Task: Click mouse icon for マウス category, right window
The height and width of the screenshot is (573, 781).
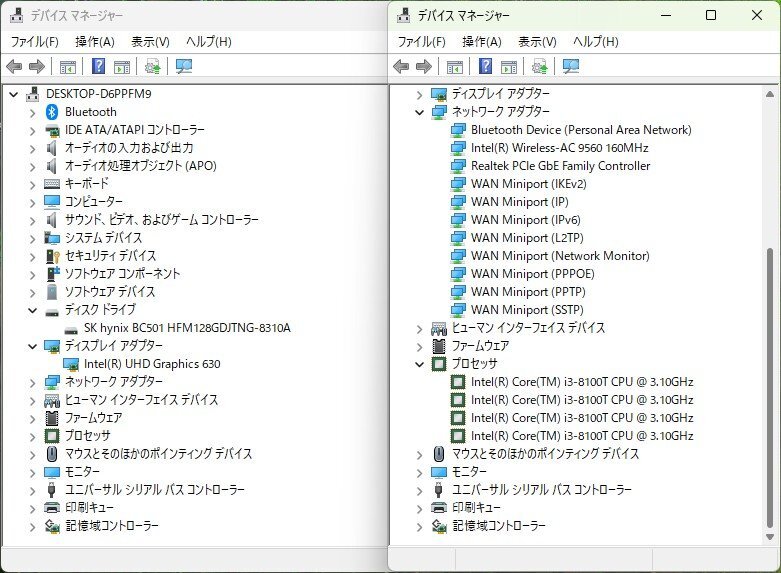Action: (439, 453)
